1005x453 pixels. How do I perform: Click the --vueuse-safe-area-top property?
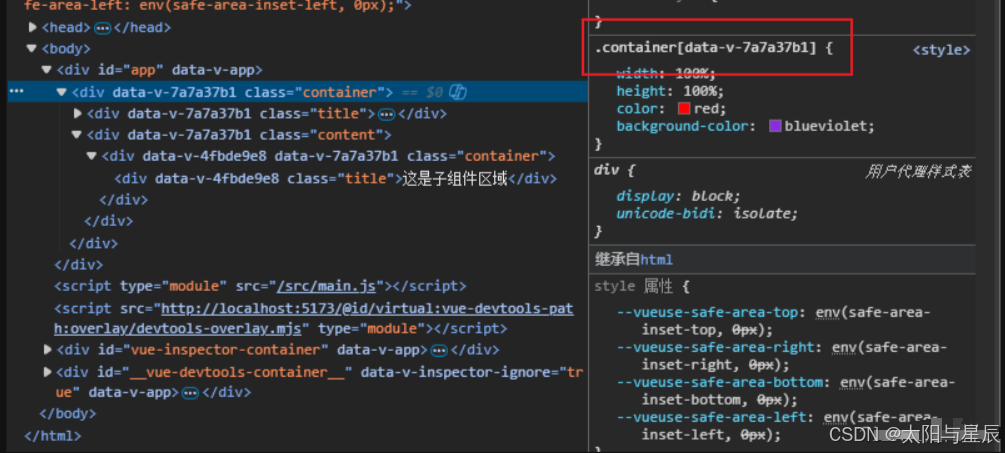pos(710,313)
